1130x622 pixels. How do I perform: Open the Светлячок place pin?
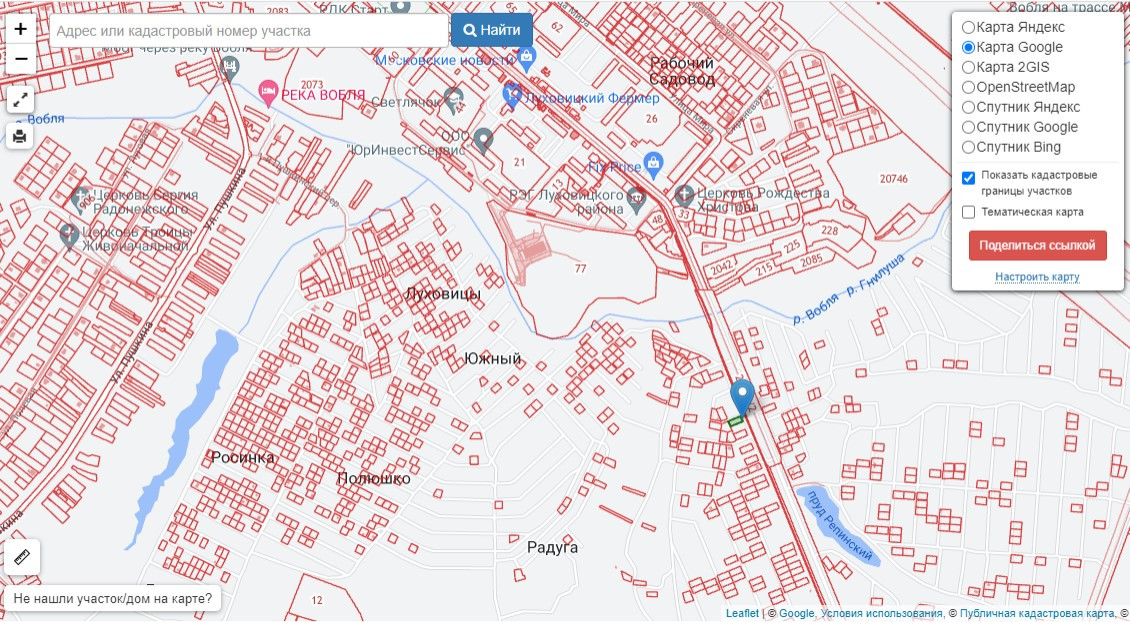453,100
